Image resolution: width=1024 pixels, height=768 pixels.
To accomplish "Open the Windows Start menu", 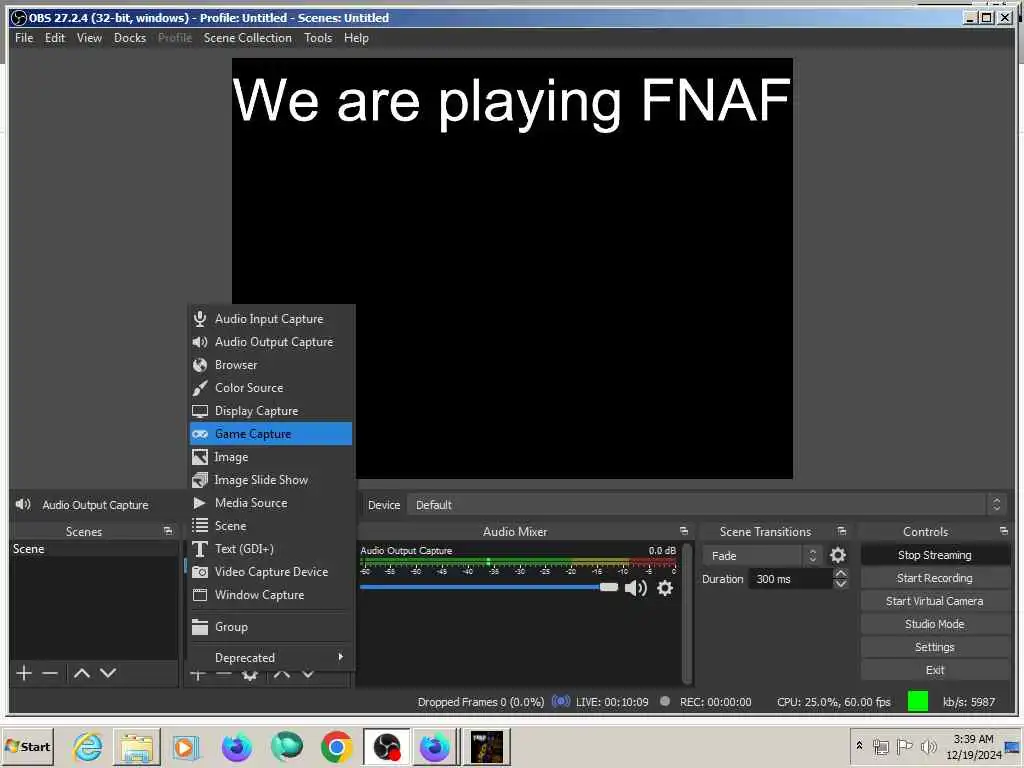I will click(28, 746).
